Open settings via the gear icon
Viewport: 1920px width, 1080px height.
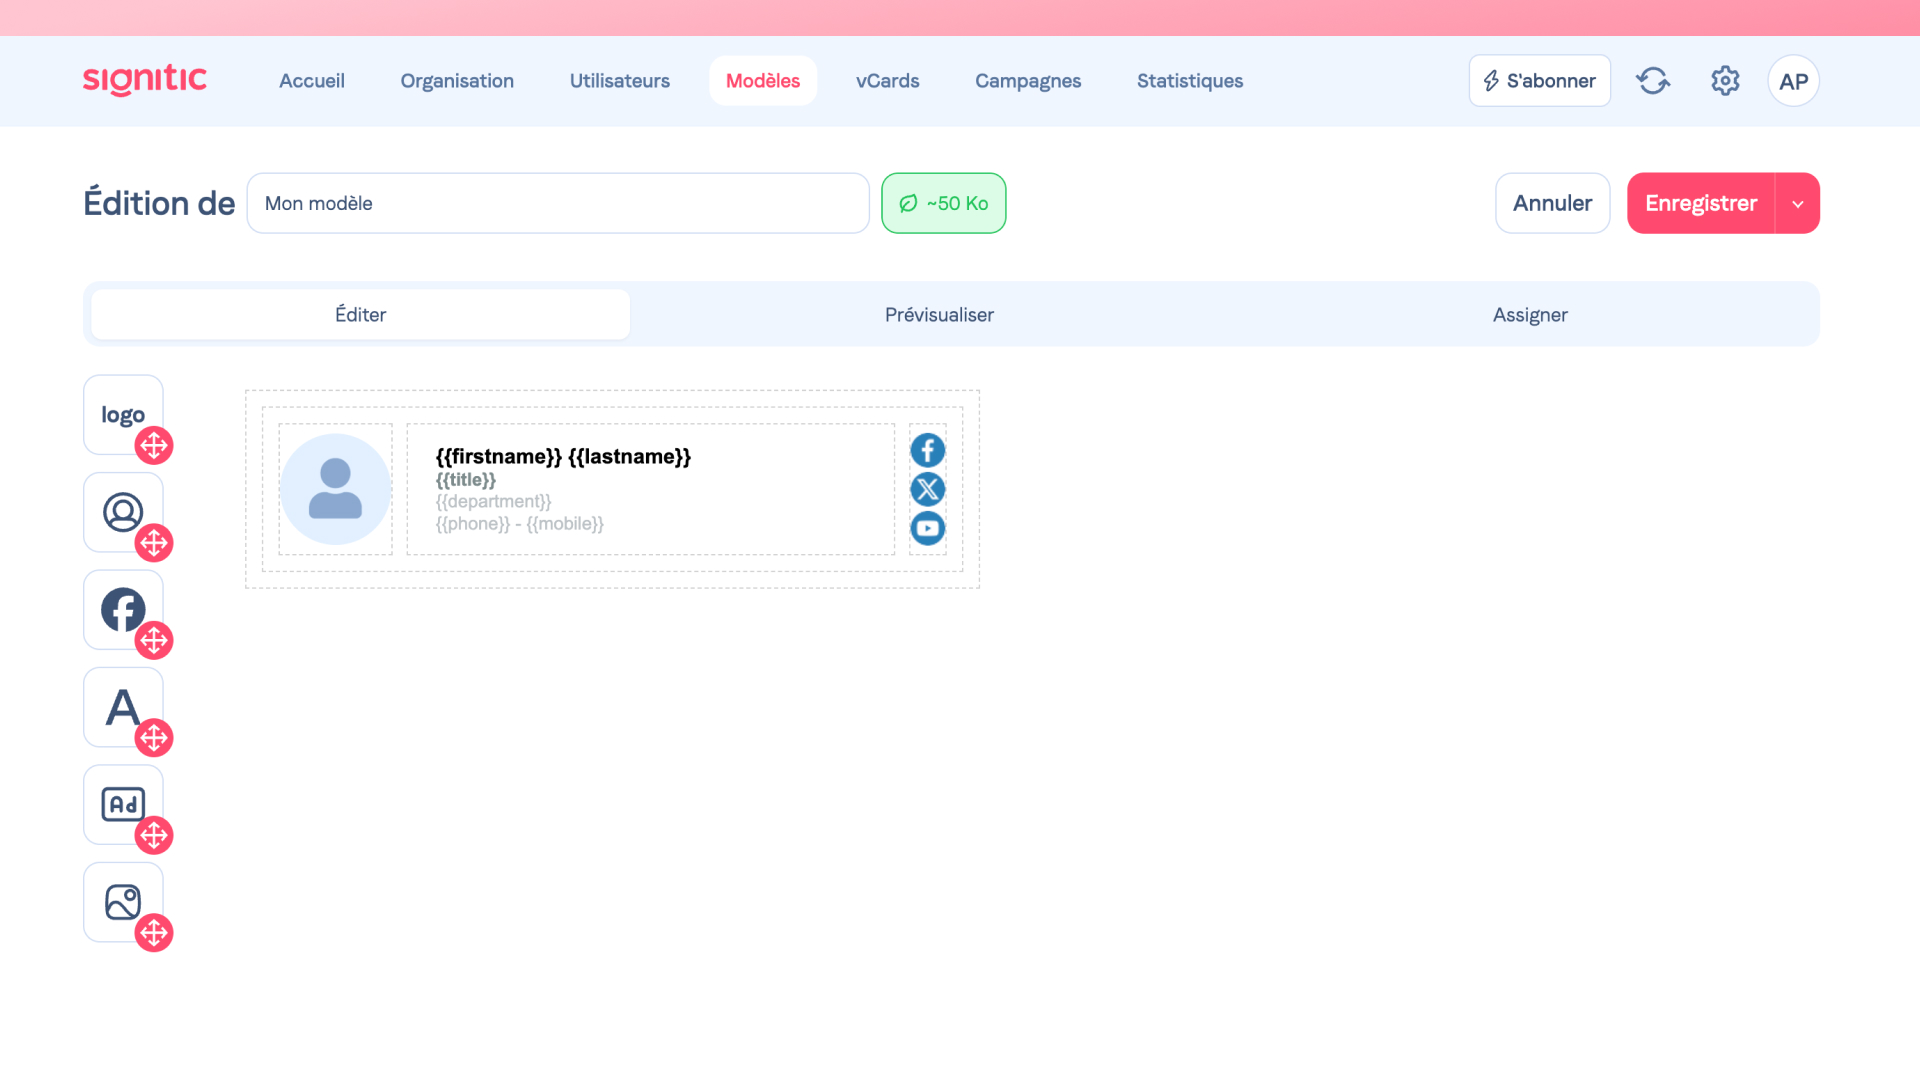(x=1725, y=81)
